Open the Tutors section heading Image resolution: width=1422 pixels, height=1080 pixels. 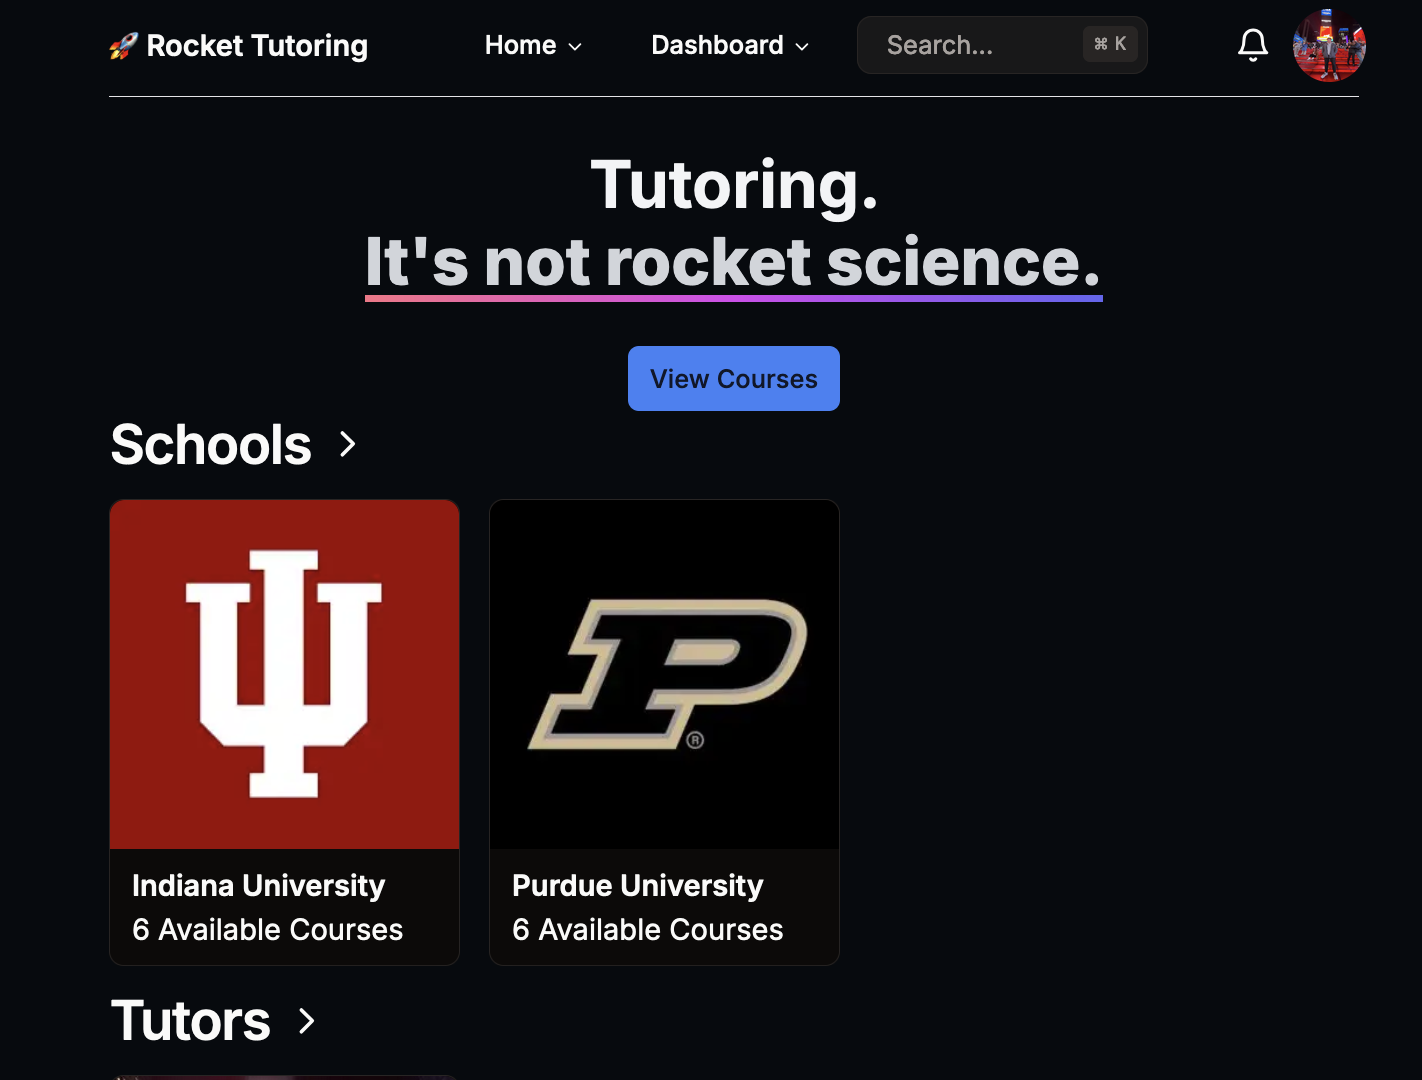click(x=190, y=1021)
